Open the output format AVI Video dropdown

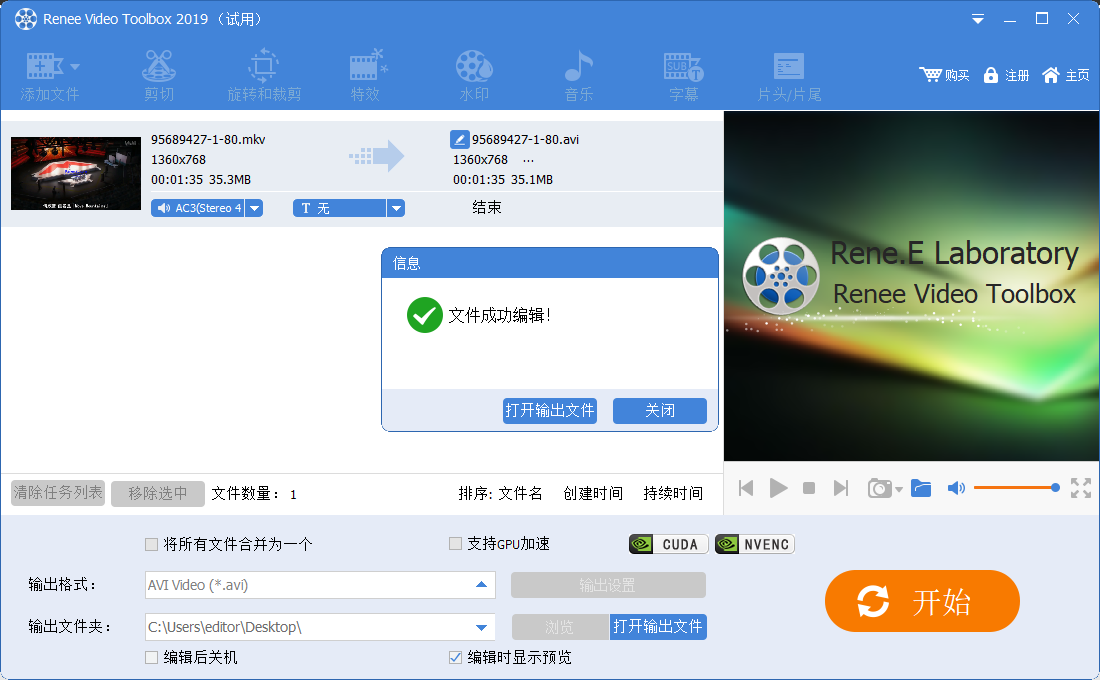click(x=481, y=585)
